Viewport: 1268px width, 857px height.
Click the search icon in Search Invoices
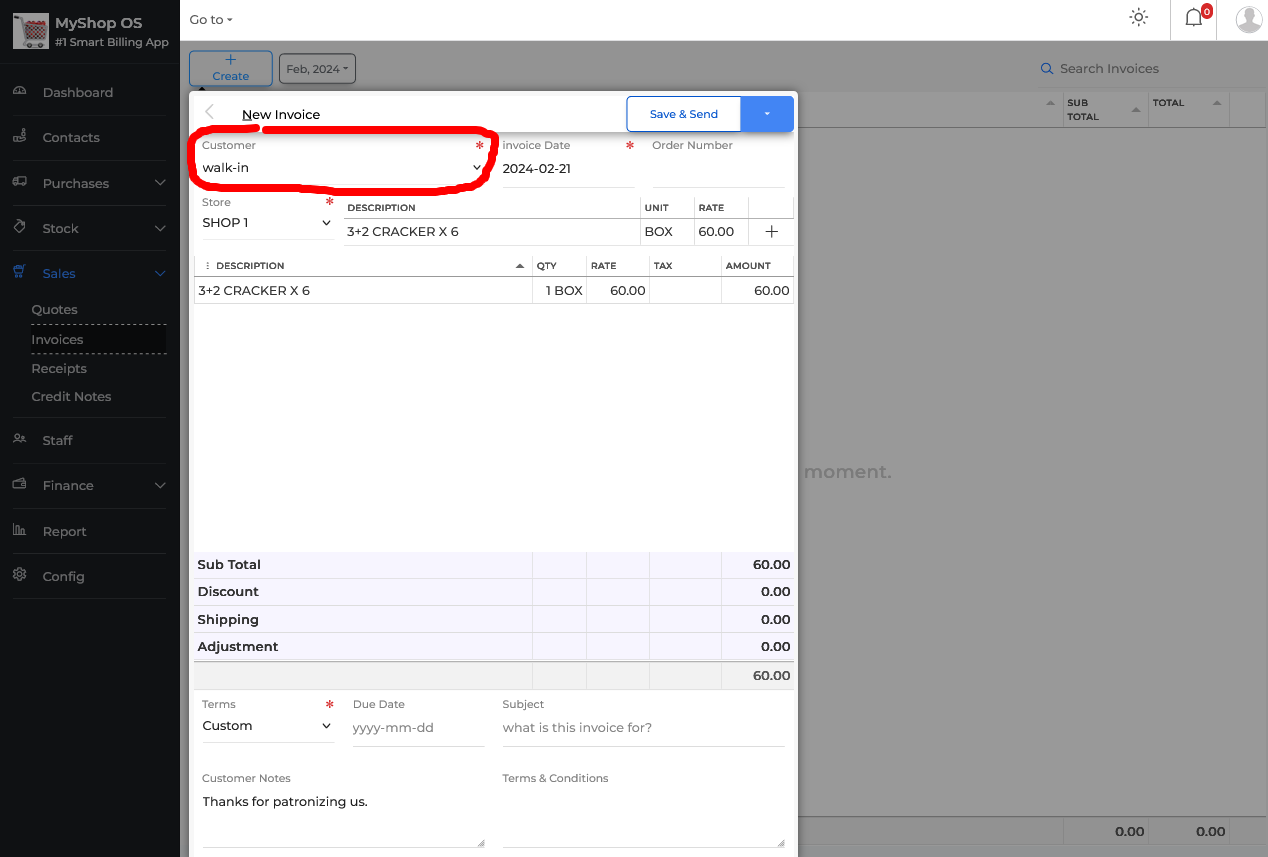[1047, 69]
